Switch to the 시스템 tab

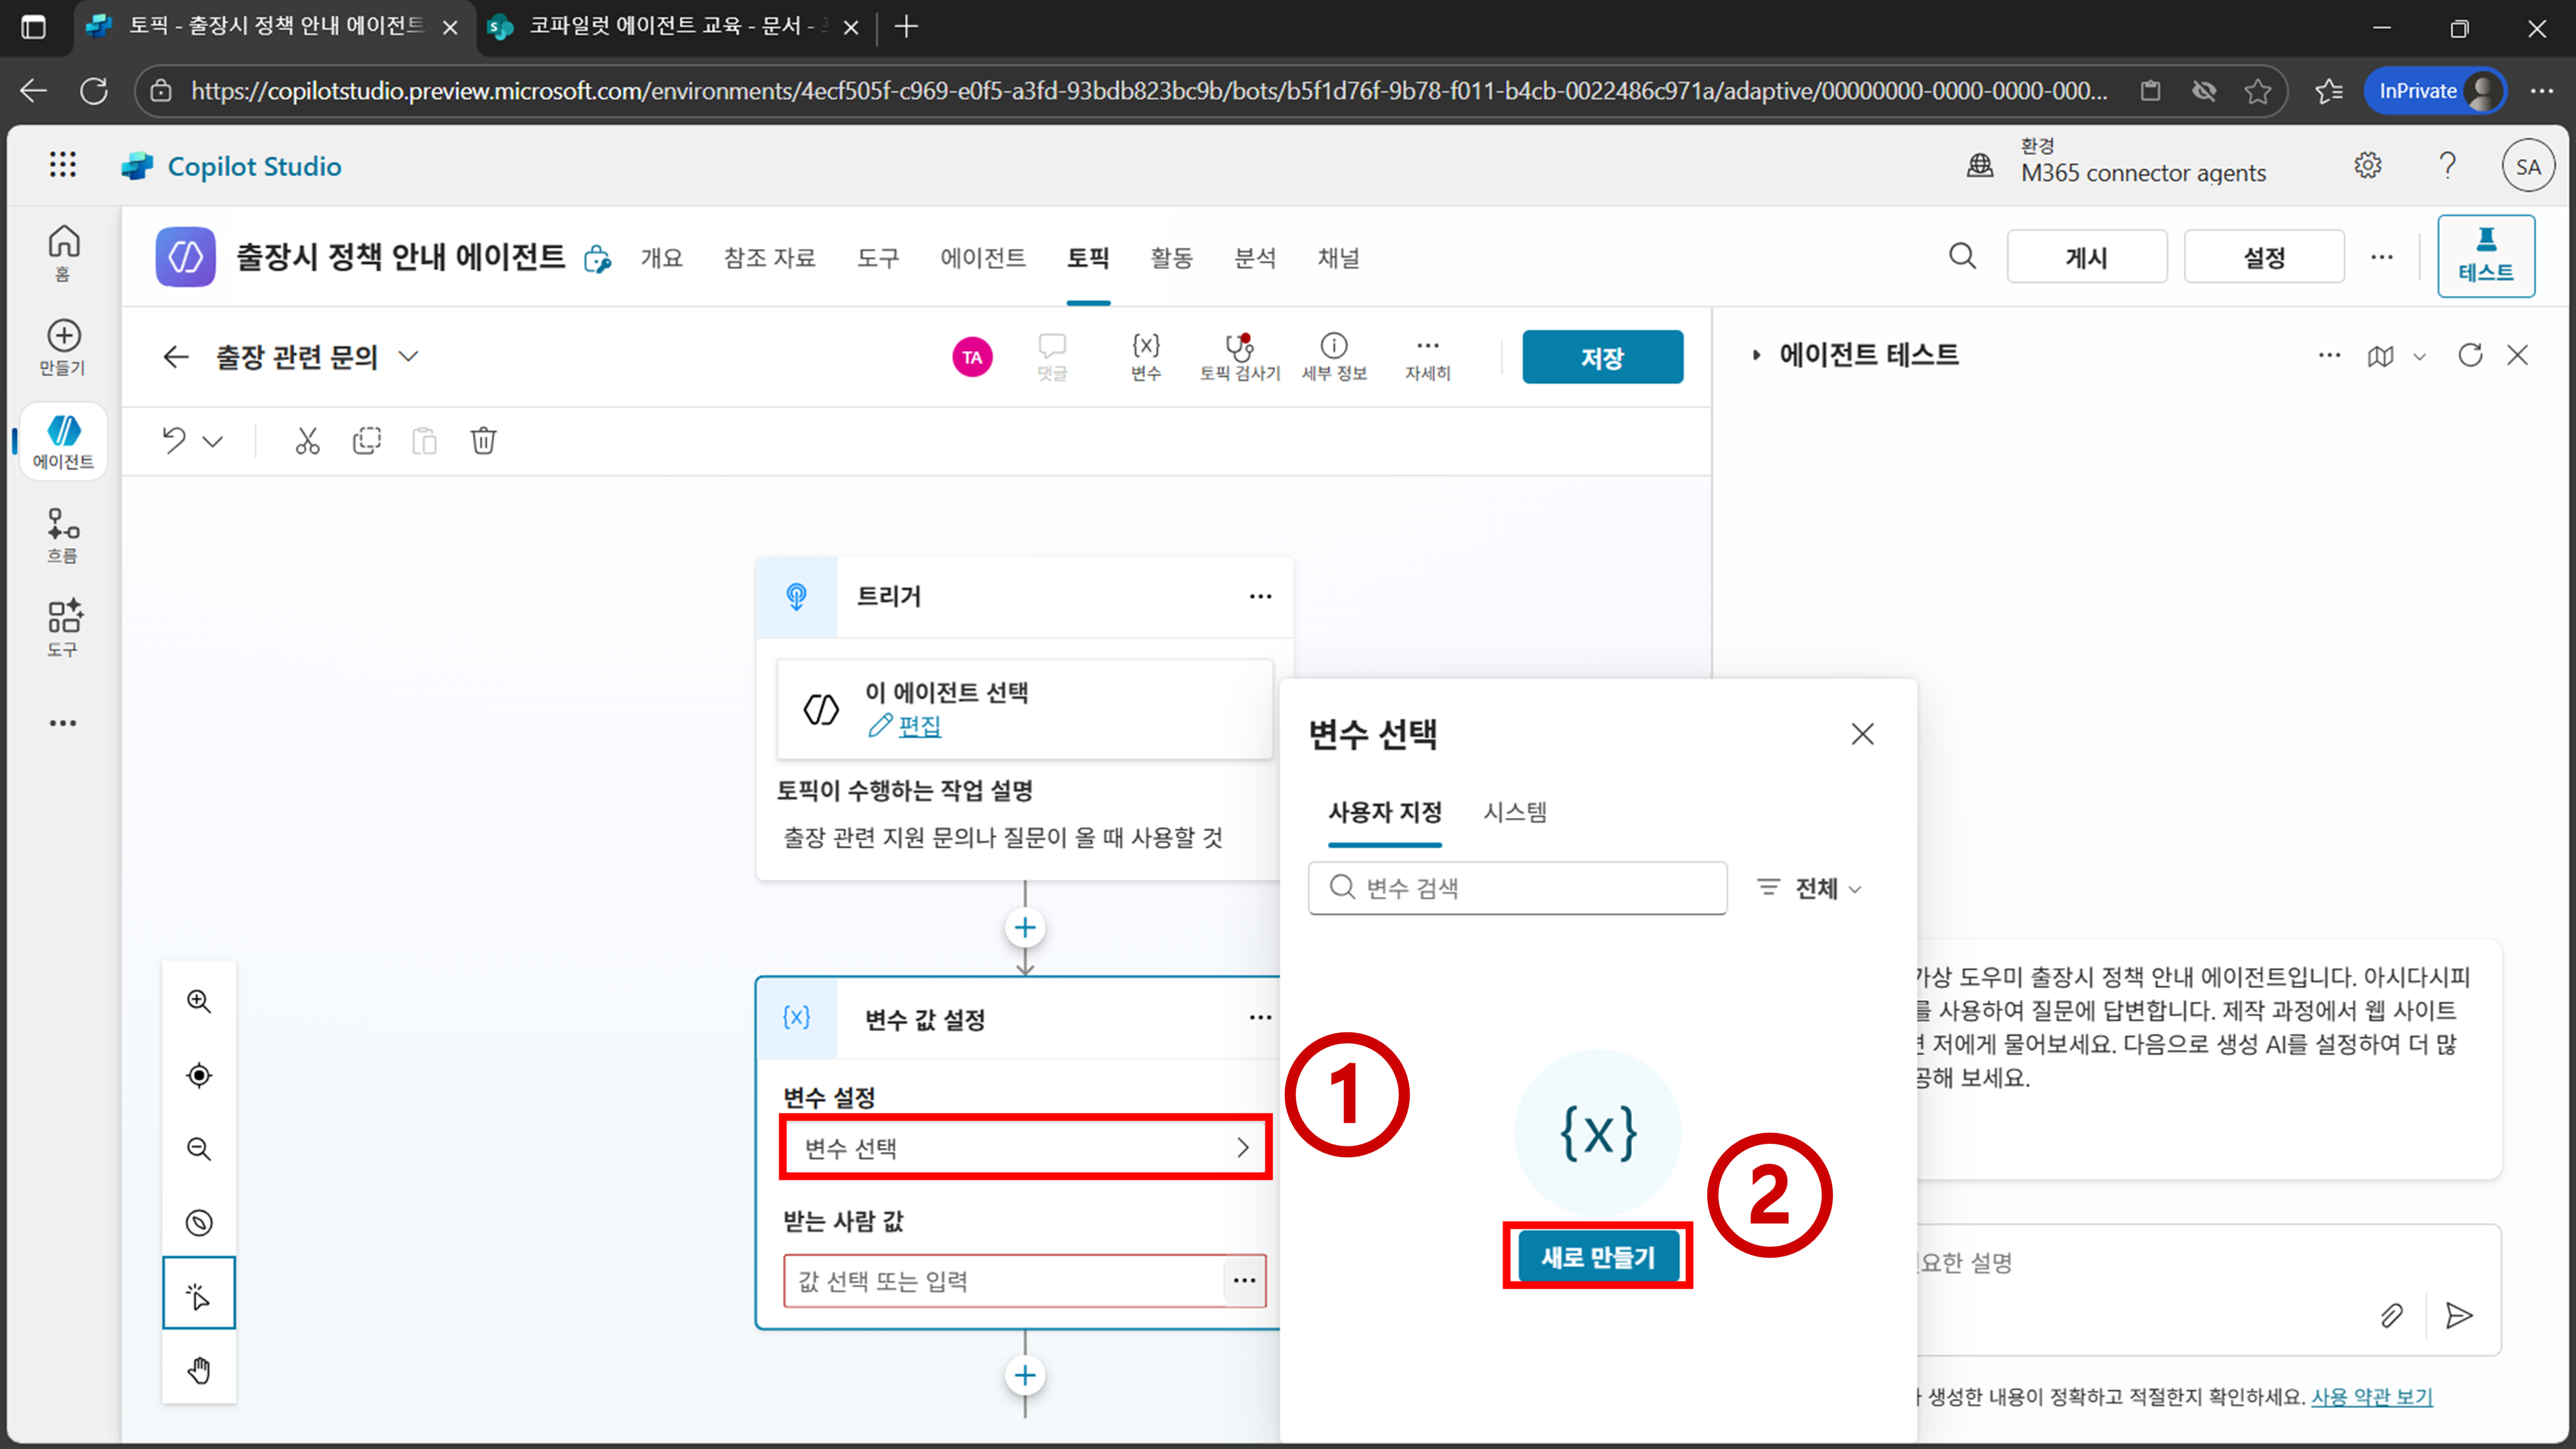coord(1514,812)
